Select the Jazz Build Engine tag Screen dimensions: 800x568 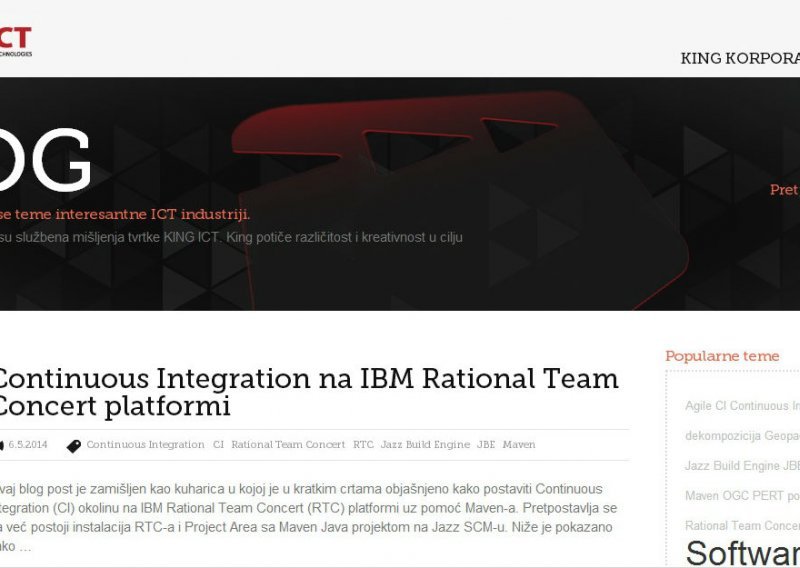click(x=426, y=444)
